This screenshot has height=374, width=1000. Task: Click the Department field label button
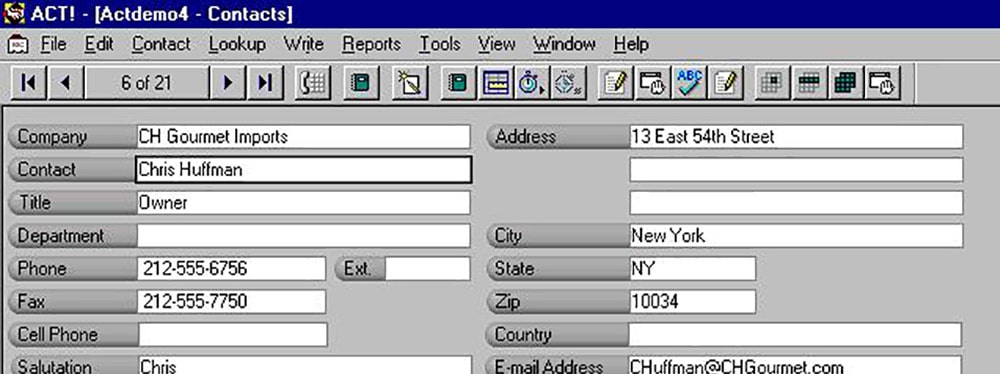pyautogui.click(x=72, y=236)
